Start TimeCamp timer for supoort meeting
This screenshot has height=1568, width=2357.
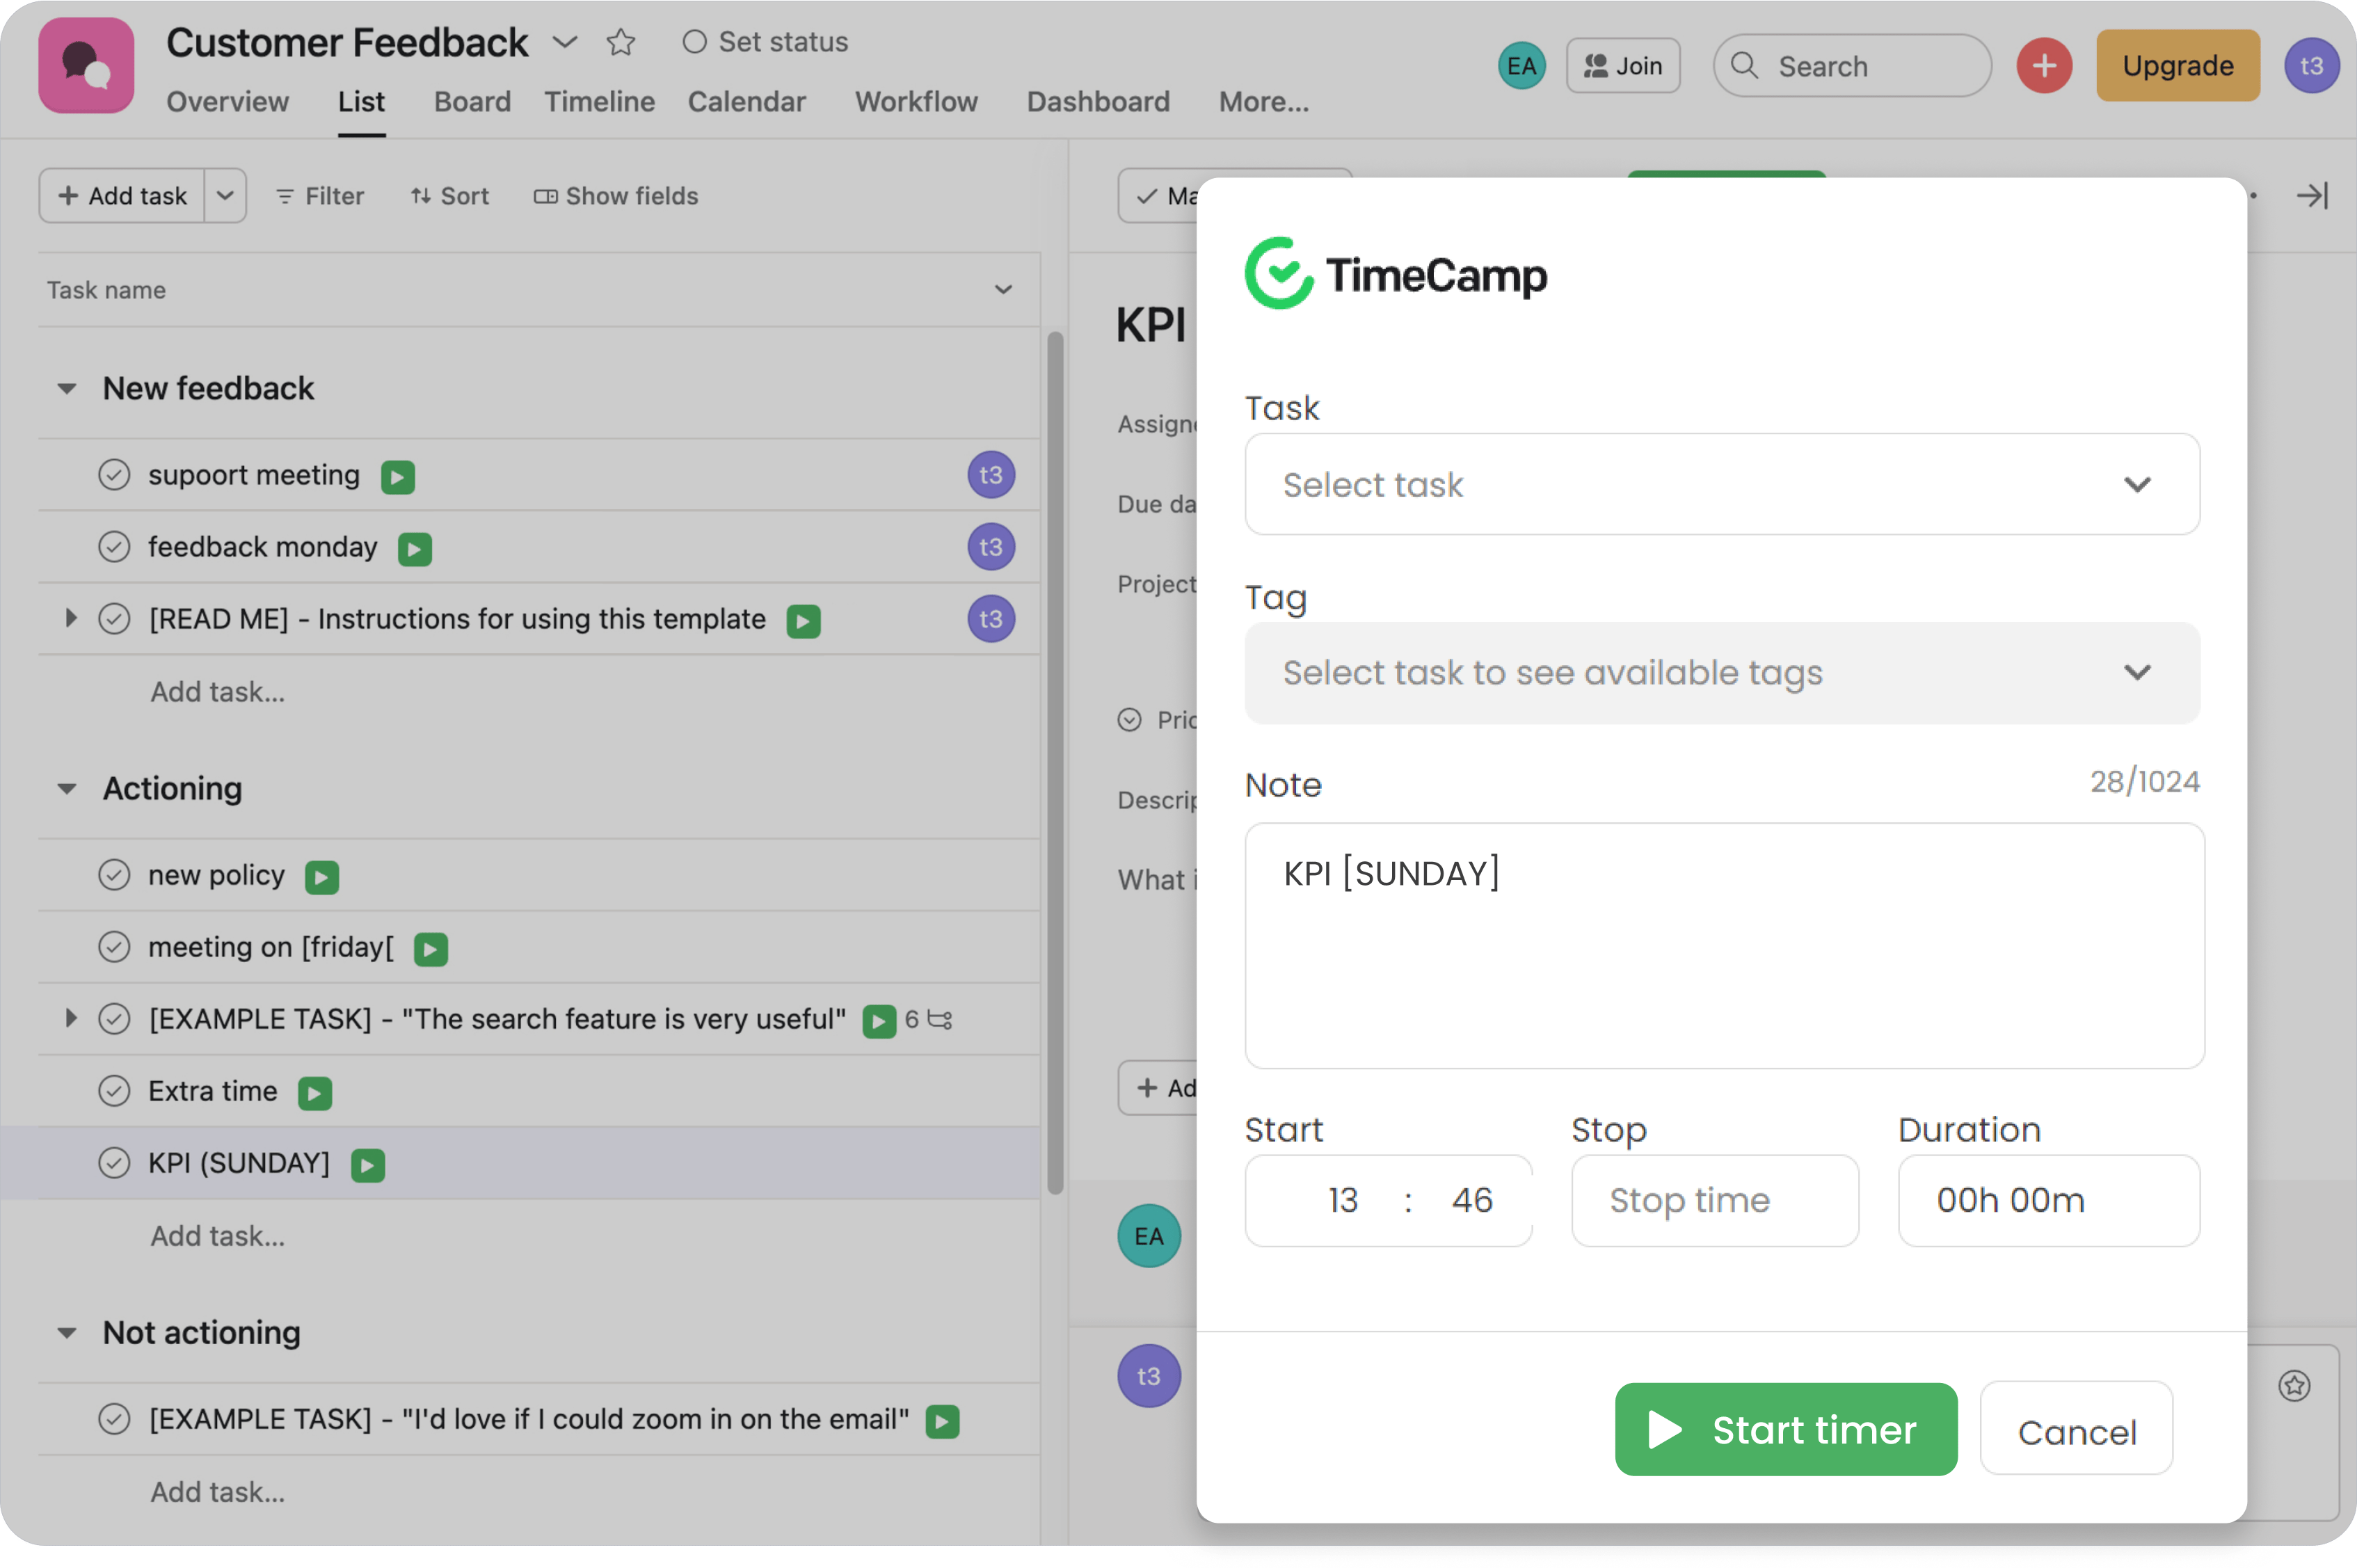[398, 477]
